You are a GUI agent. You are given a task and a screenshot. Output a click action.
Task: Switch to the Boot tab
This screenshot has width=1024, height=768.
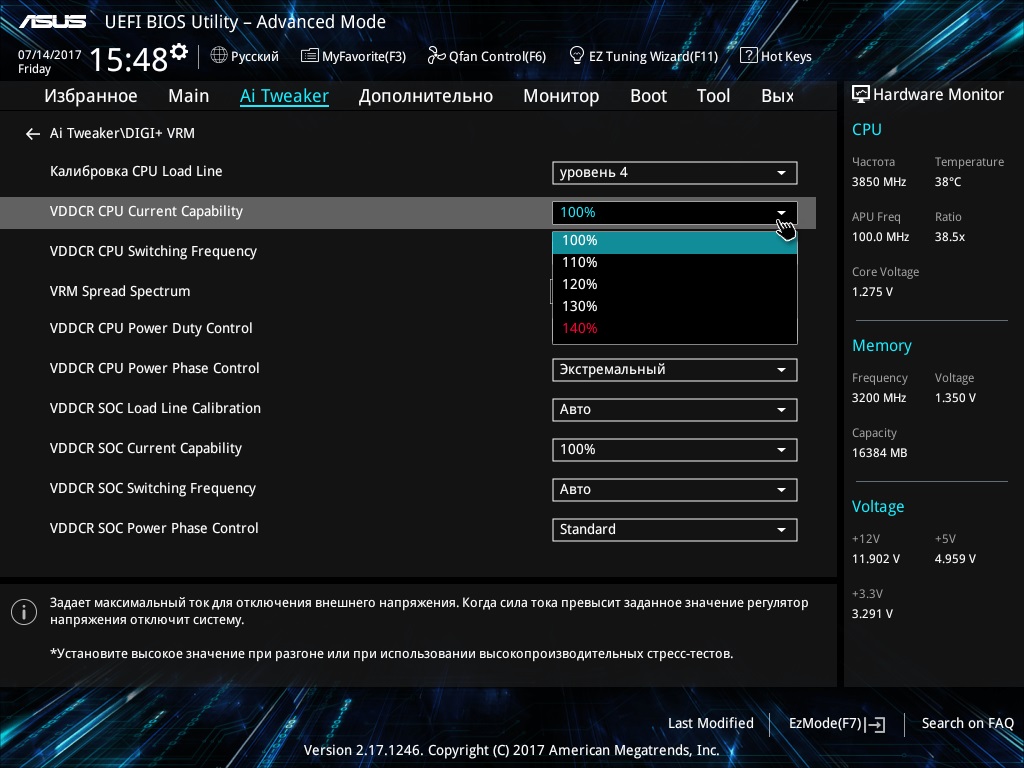pyautogui.click(x=648, y=96)
